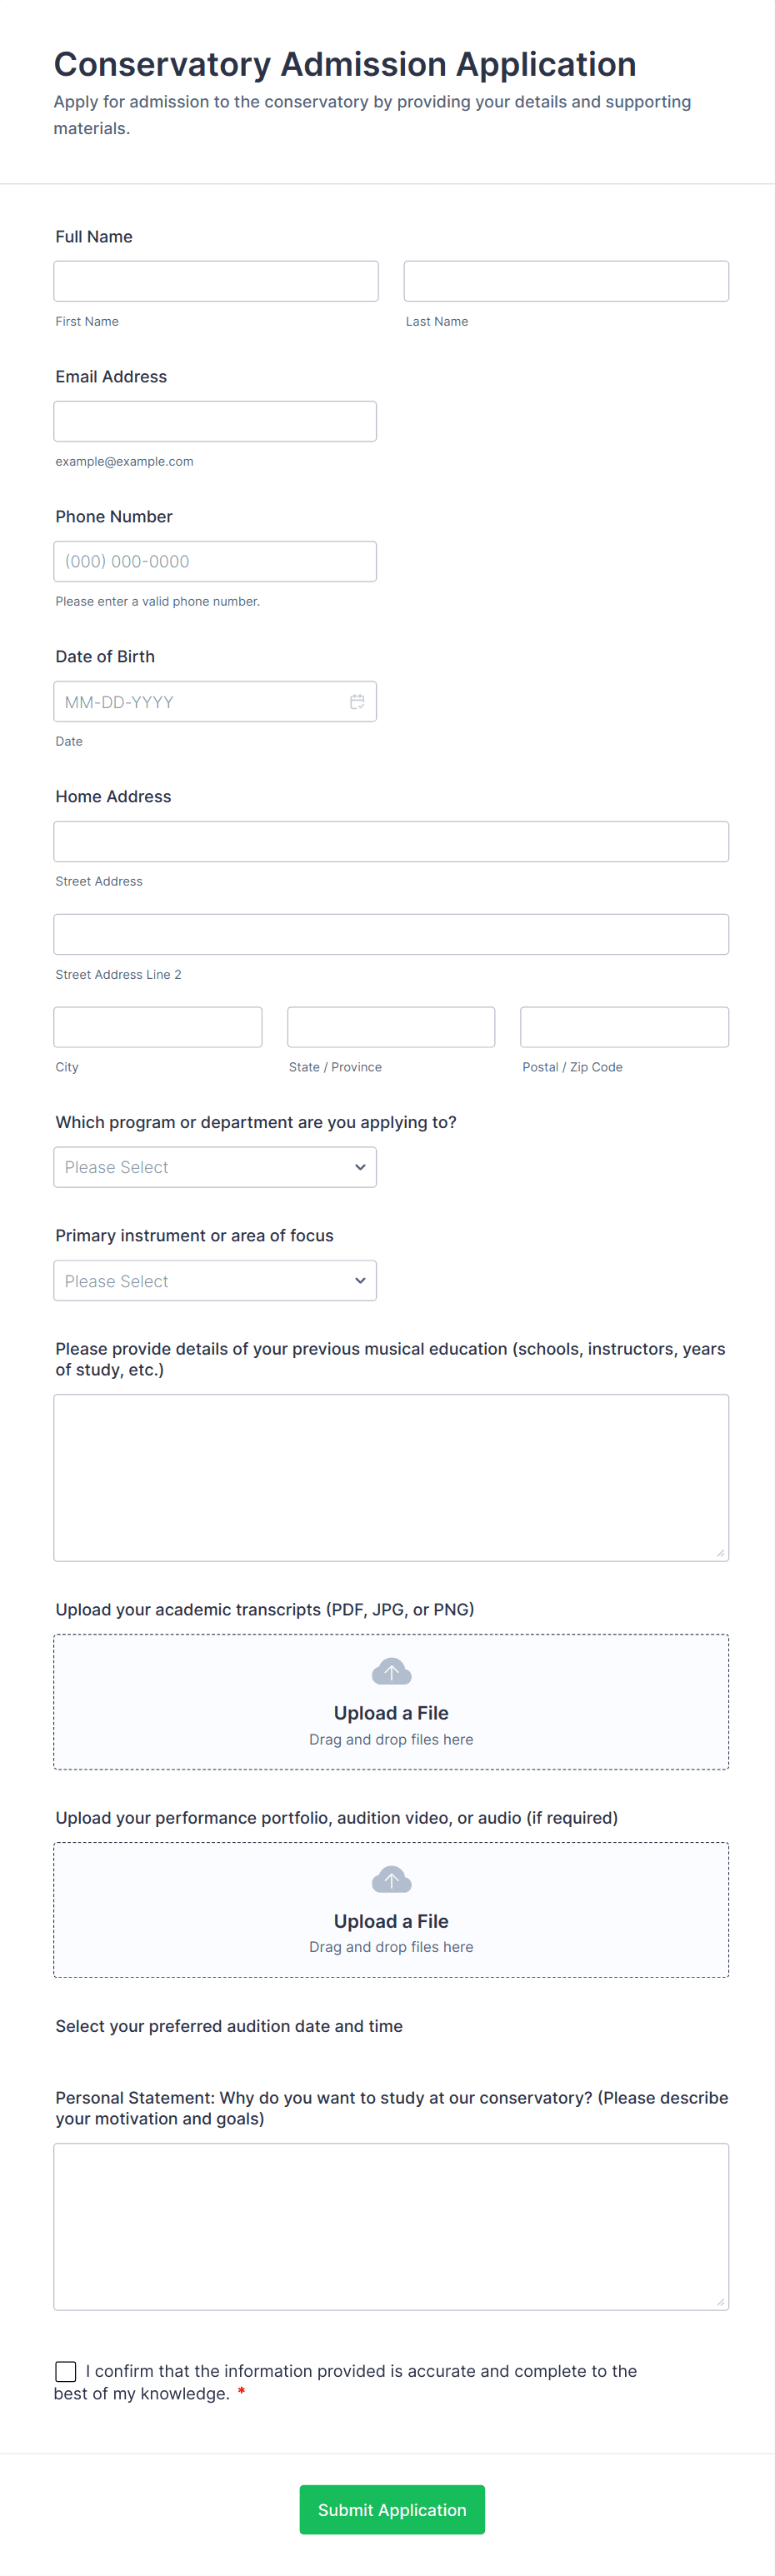Click the First Name input field

pos(216,281)
